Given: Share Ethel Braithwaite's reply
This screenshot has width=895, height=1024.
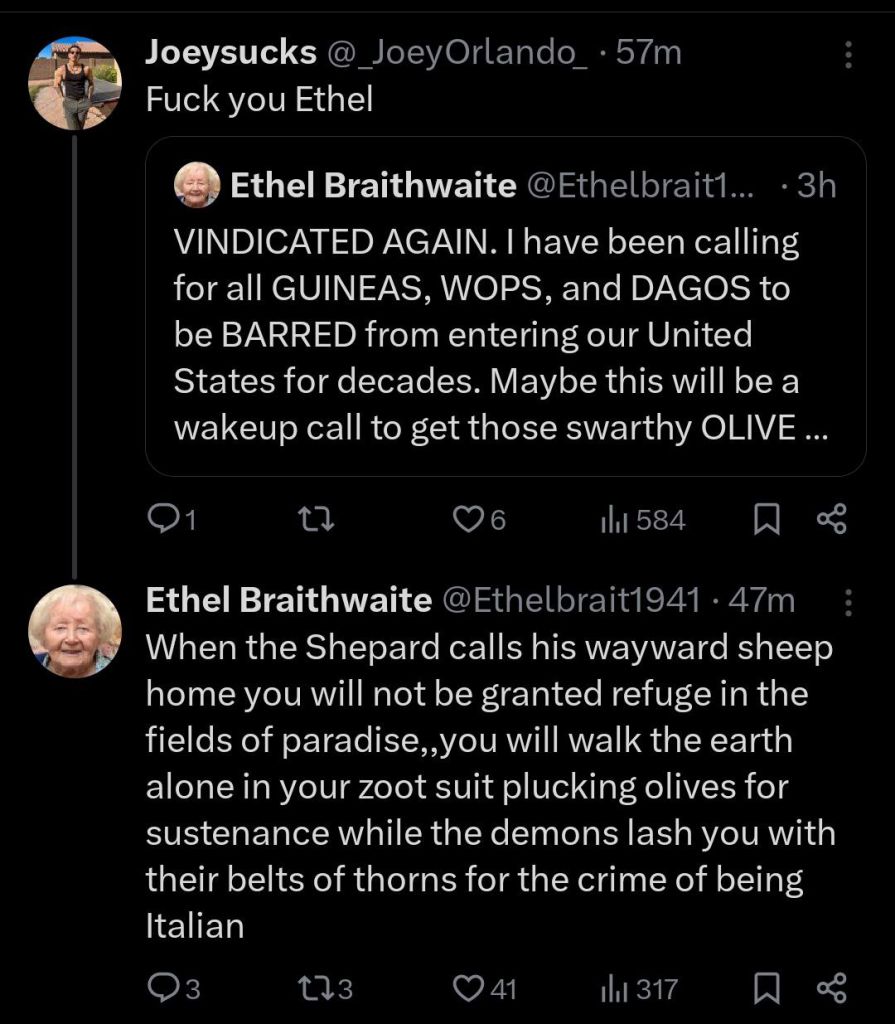Looking at the screenshot, I should [x=832, y=989].
